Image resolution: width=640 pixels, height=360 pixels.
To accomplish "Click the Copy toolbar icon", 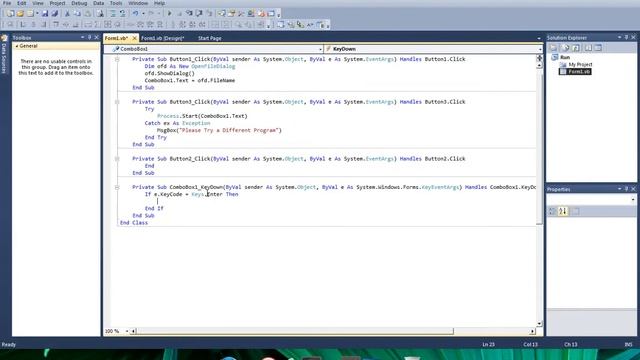I will click(x=77, y=13).
